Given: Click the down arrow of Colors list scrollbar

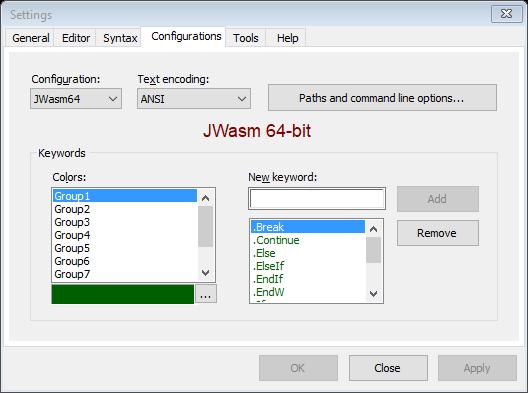Looking at the screenshot, I should tap(205, 272).
